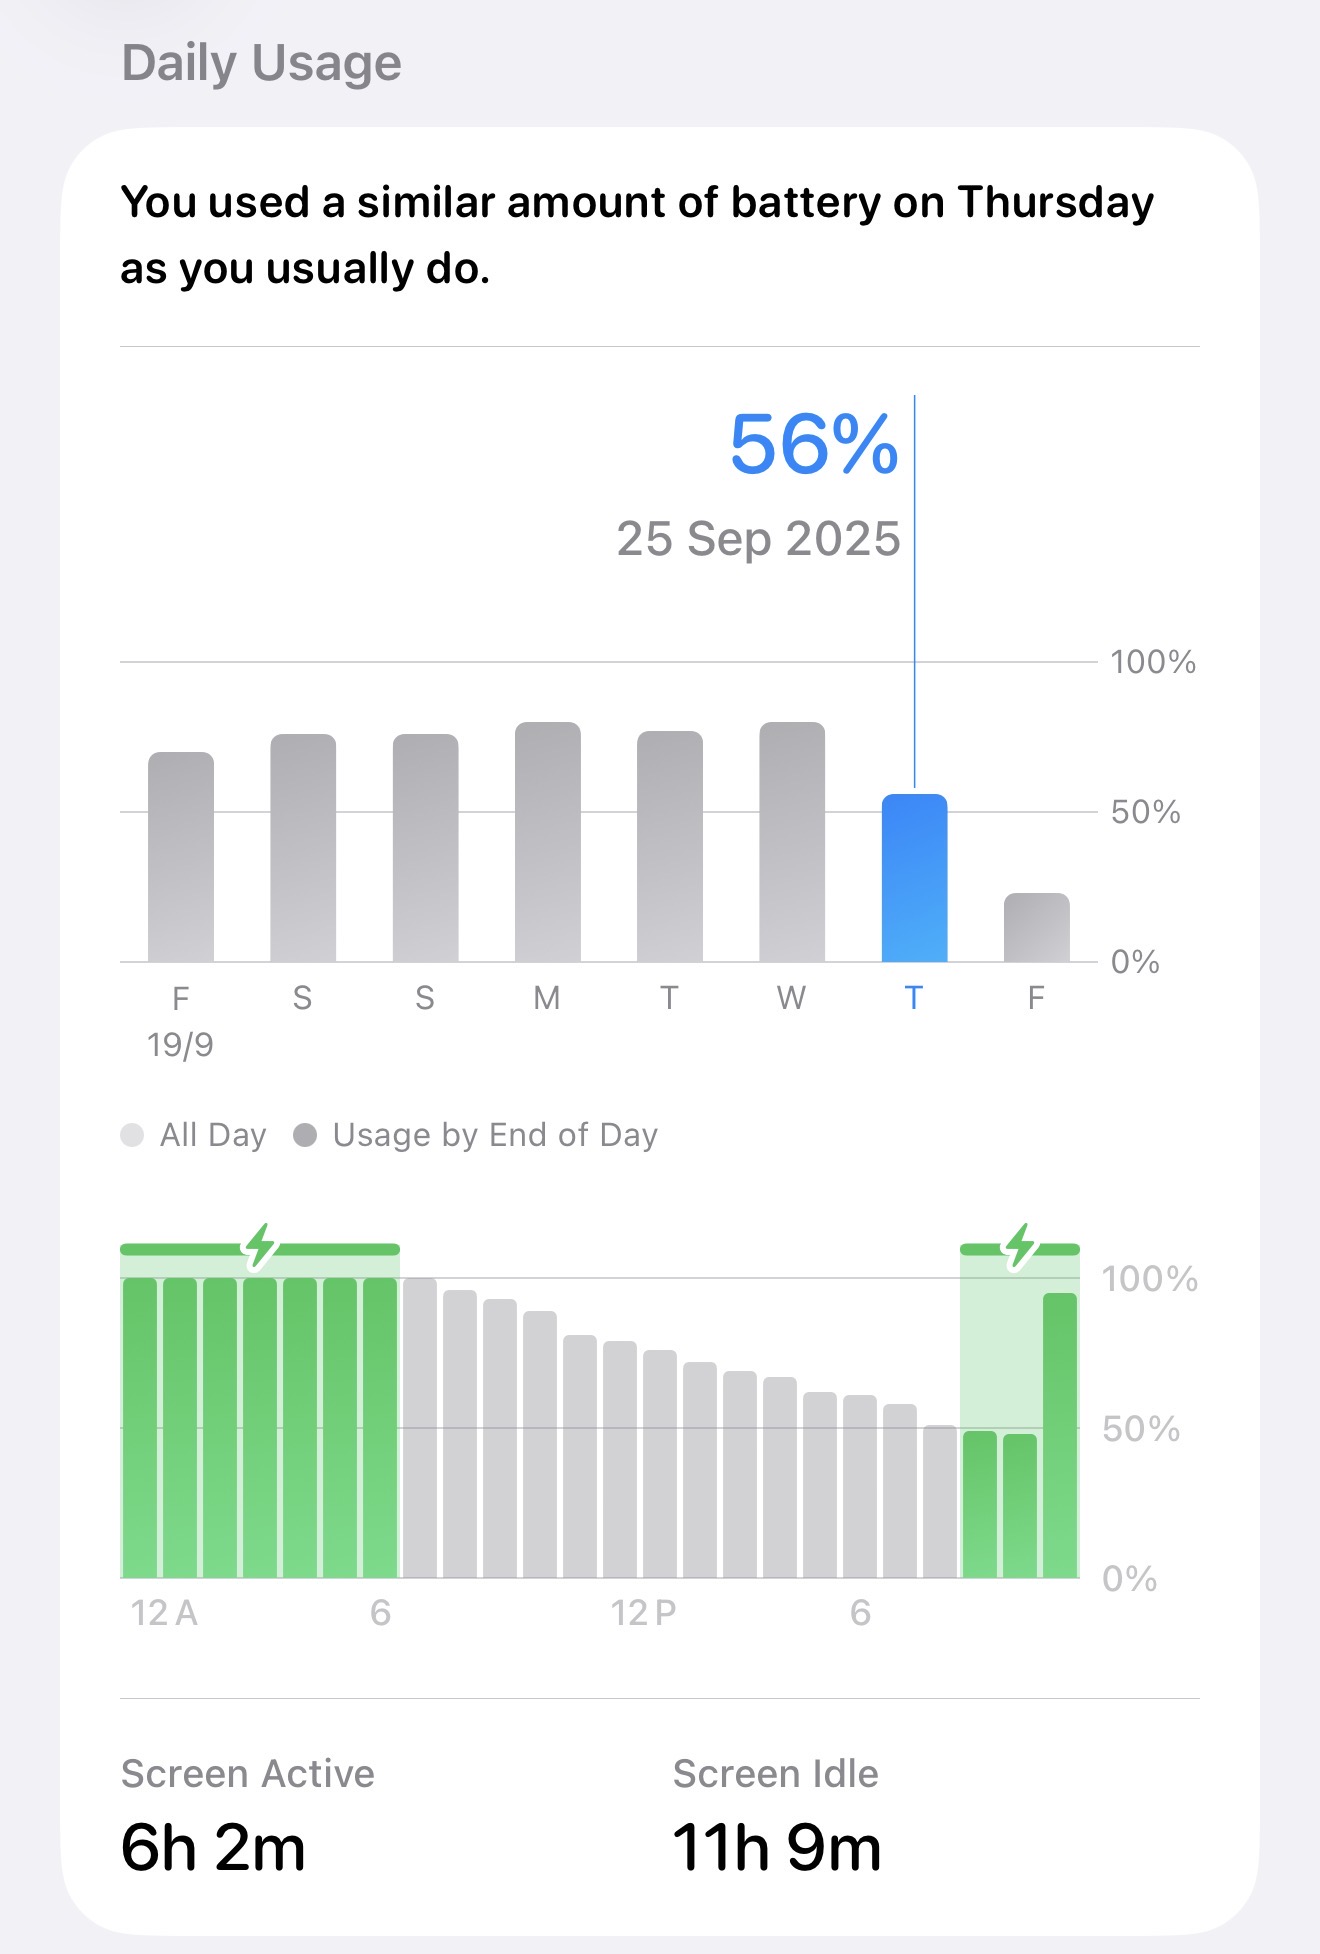Tap the 25 Sep 2025 date label
1320x1954 pixels.
pyautogui.click(x=758, y=539)
